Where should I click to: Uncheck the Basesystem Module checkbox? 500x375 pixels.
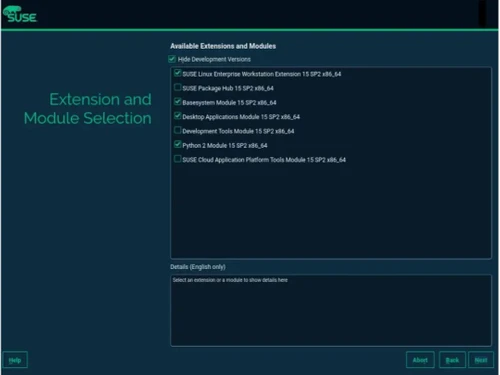click(178, 102)
